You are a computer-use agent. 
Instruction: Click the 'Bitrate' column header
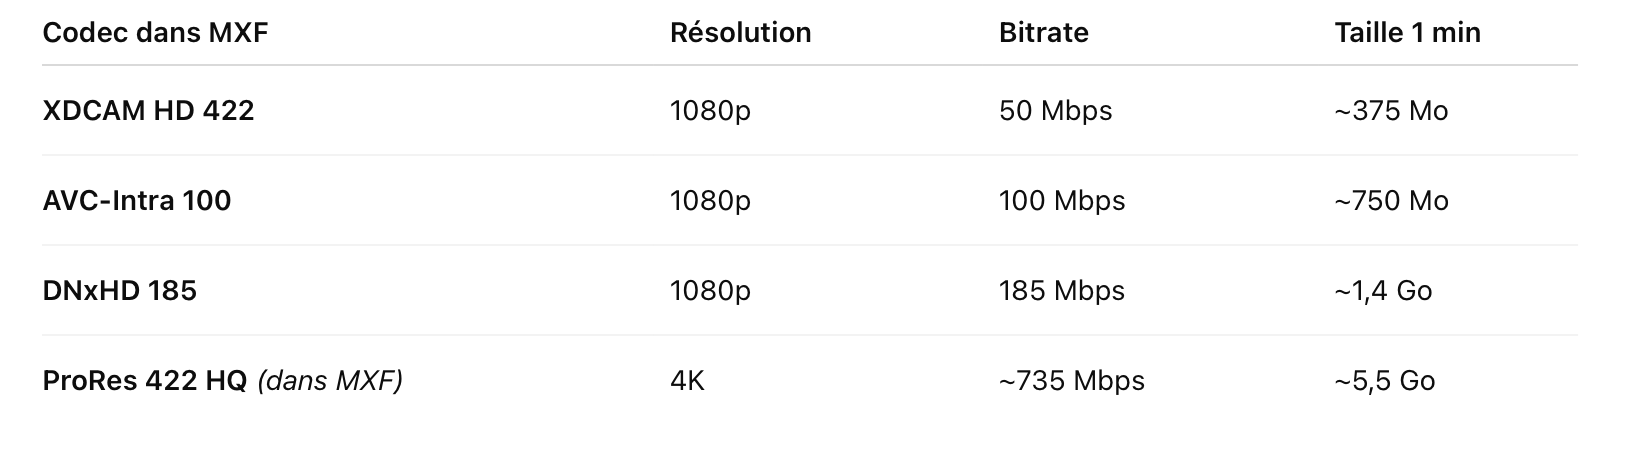pyautogui.click(x=1043, y=33)
